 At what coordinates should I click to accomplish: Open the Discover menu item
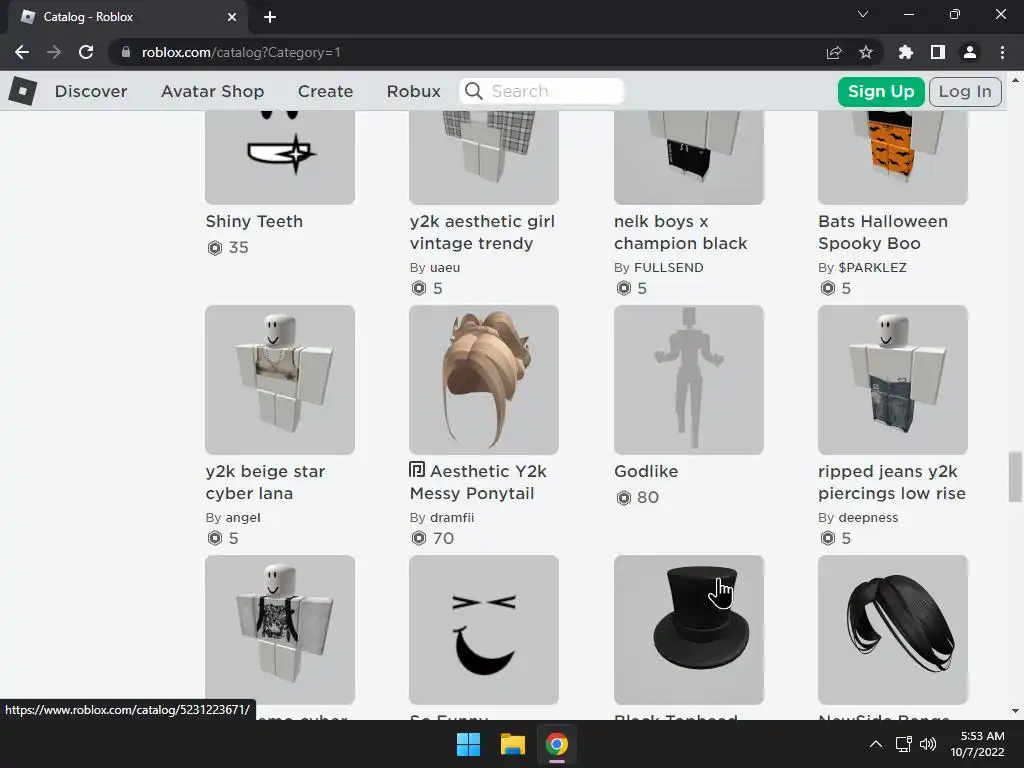click(x=91, y=91)
